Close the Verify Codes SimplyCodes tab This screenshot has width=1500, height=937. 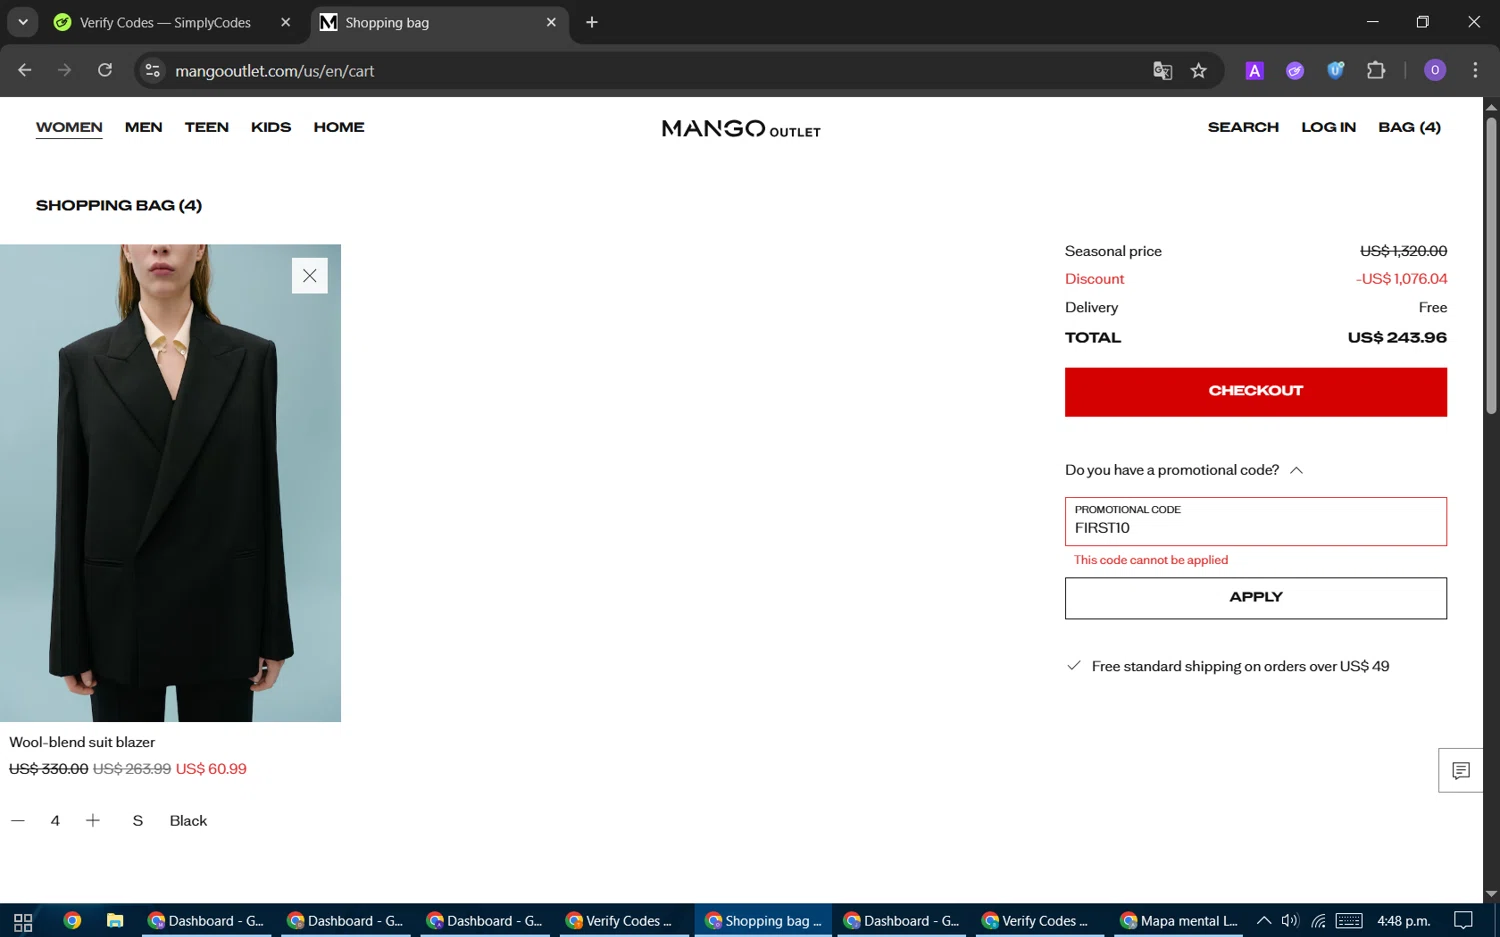click(286, 22)
